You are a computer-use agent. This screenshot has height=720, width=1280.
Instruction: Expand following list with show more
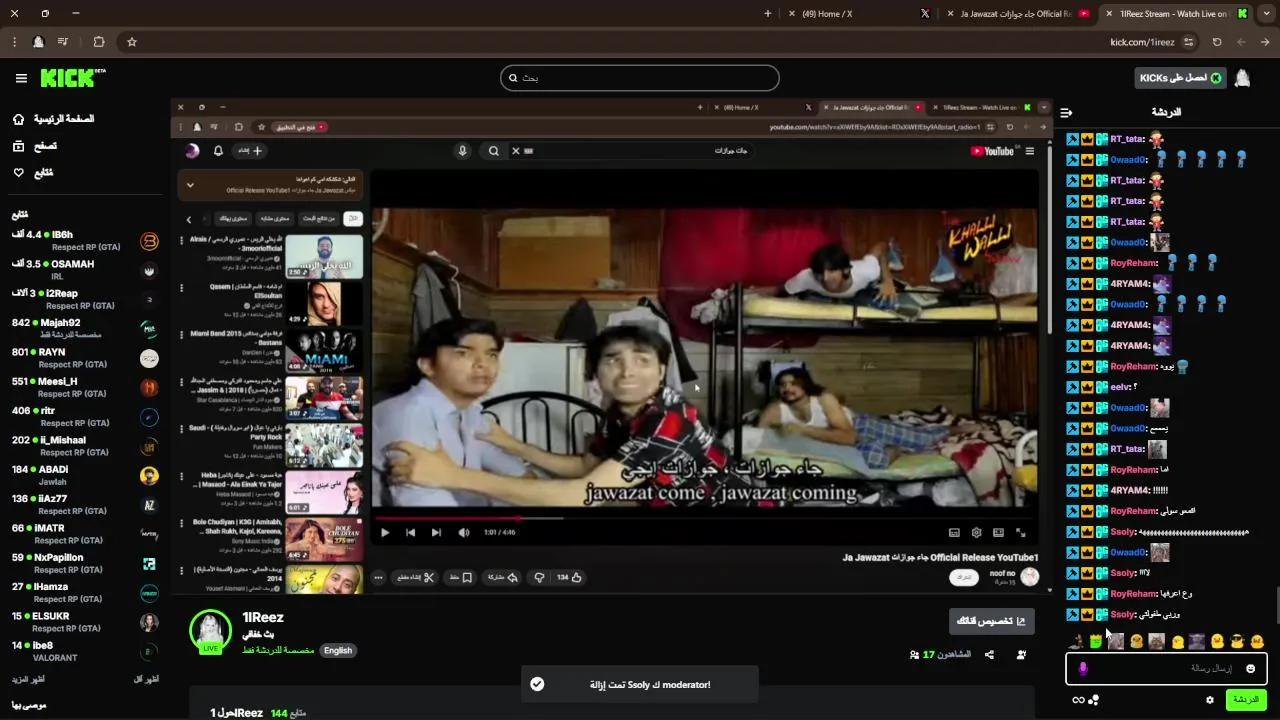point(28,679)
